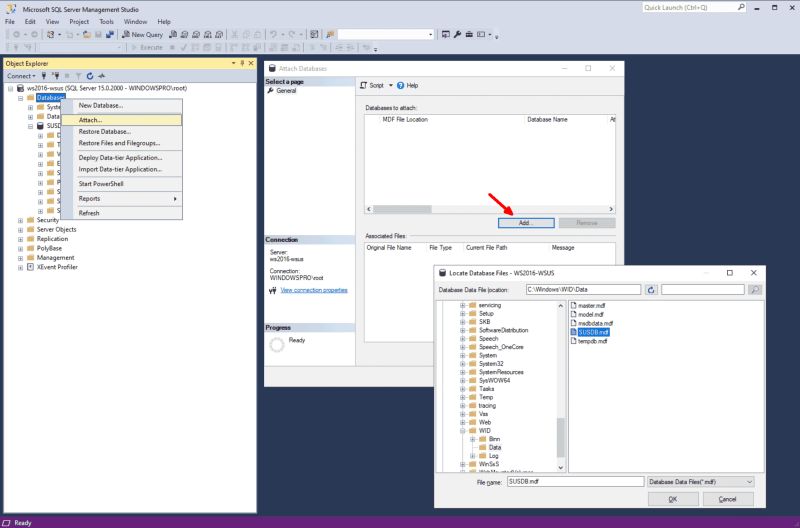Choose Import Data-tier Application menu entry
Viewport: 800px width, 528px height.
121,169
